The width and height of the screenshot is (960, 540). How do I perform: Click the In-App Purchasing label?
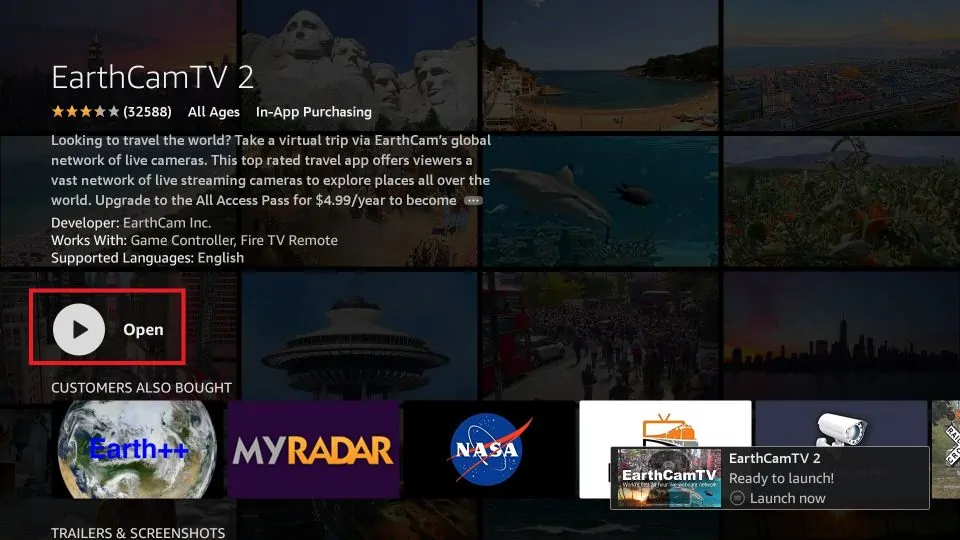pos(313,112)
